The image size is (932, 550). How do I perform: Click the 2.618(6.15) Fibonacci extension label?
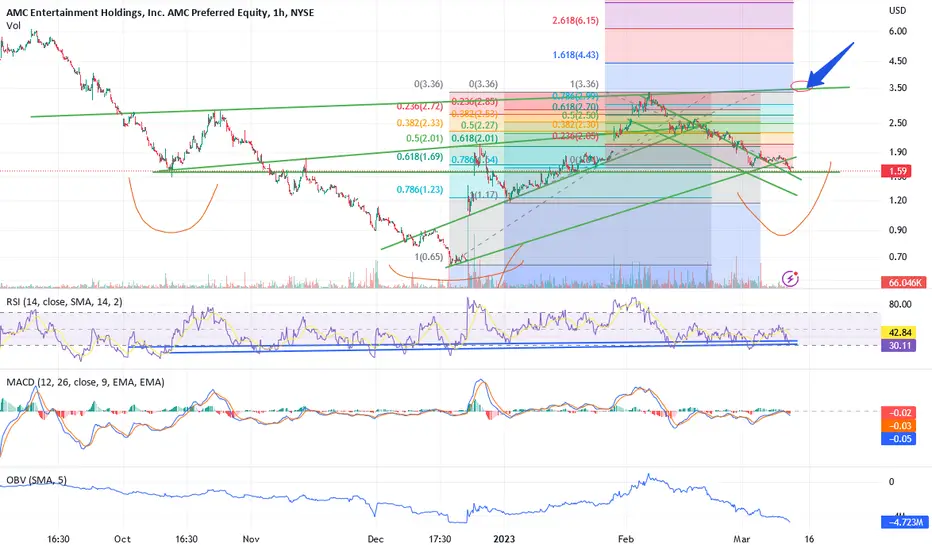click(575, 20)
